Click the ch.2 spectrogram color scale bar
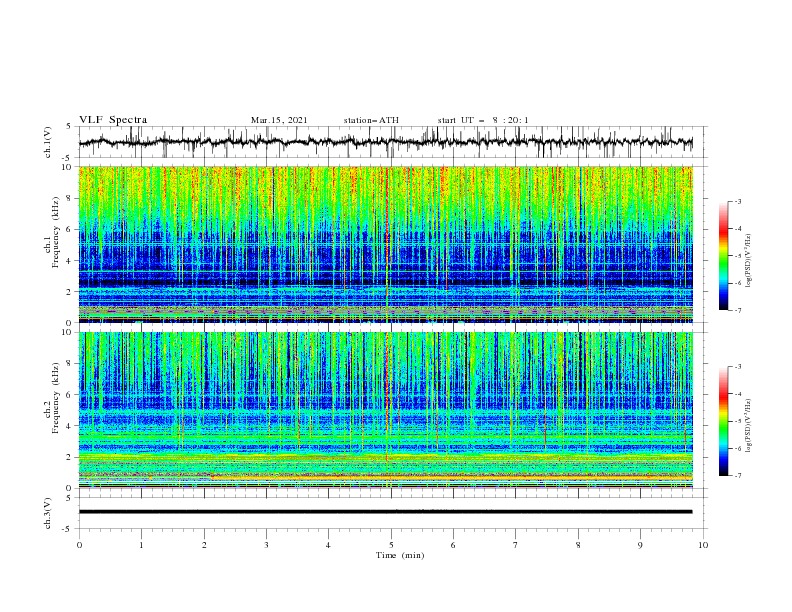The height and width of the screenshot is (612, 792). [724, 421]
